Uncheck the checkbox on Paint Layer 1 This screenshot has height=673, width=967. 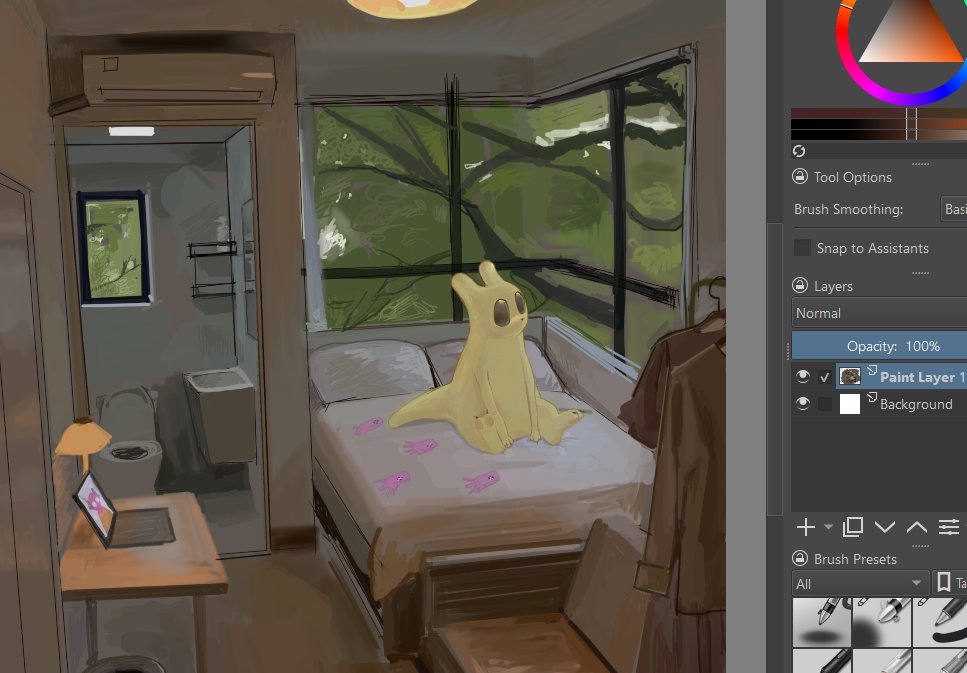click(x=825, y=377)
